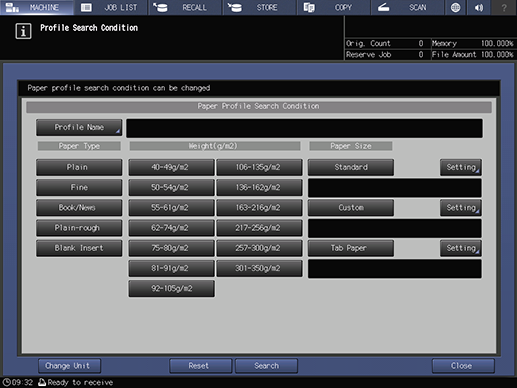Close the Profile Search Condition screen
The width and height of the screenshot is (517, 388).
(x=463, y=366)
